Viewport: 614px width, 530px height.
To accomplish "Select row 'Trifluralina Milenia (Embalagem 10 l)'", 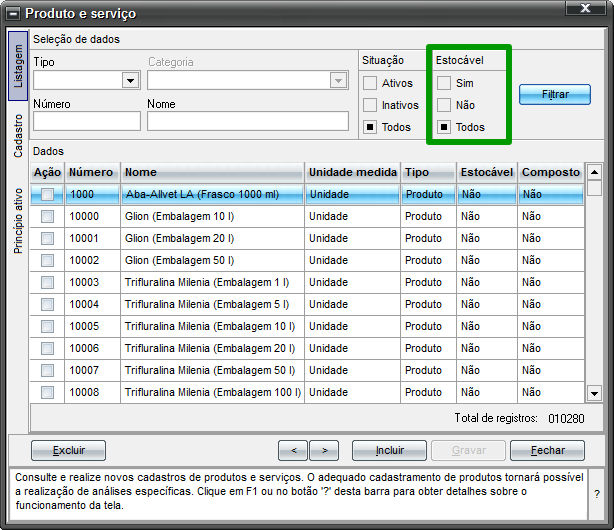I will [307, 326].
